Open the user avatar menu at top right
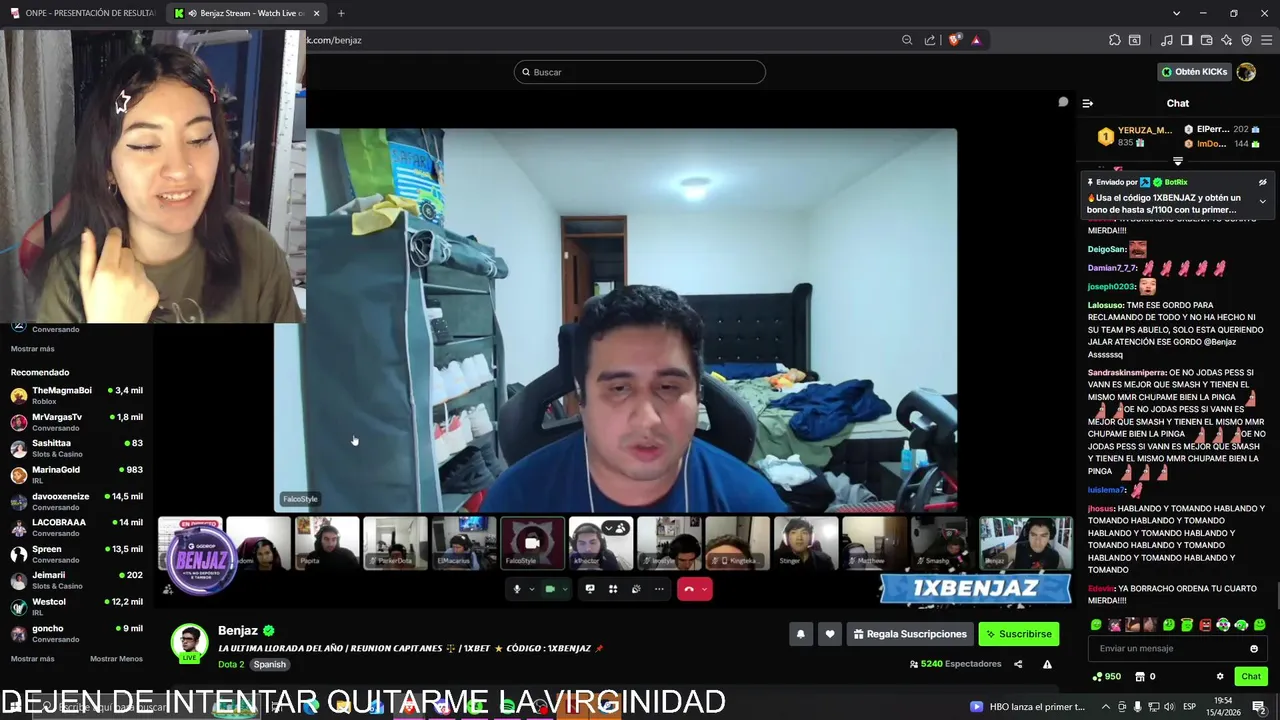Screen dimensions: 1280x720 pos(1246,72)
